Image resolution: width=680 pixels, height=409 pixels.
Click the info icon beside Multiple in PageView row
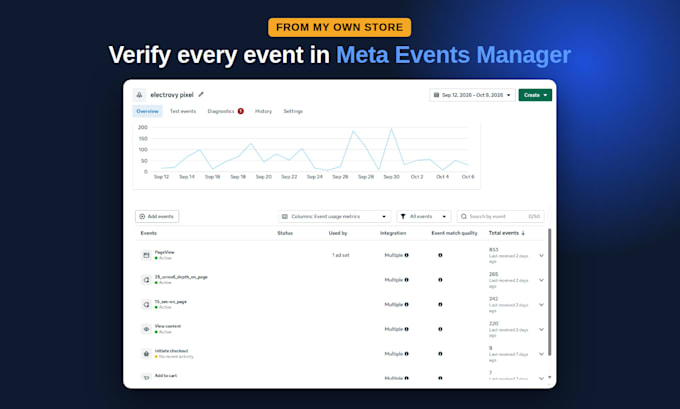(406, 255)
